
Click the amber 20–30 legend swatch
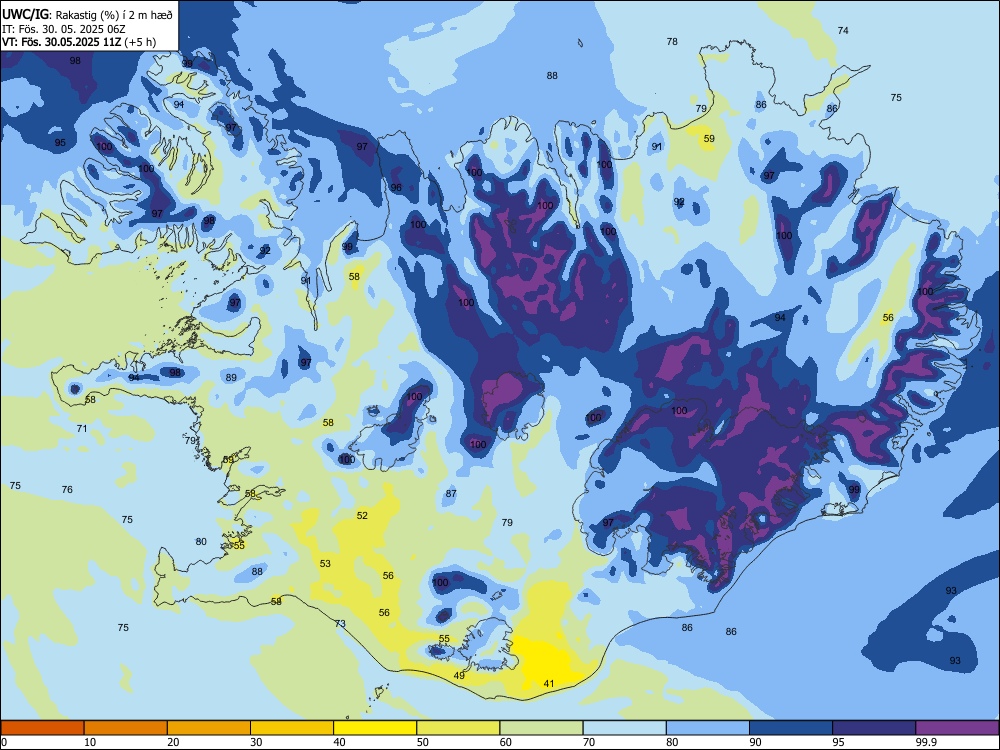(x=209, y=728)
